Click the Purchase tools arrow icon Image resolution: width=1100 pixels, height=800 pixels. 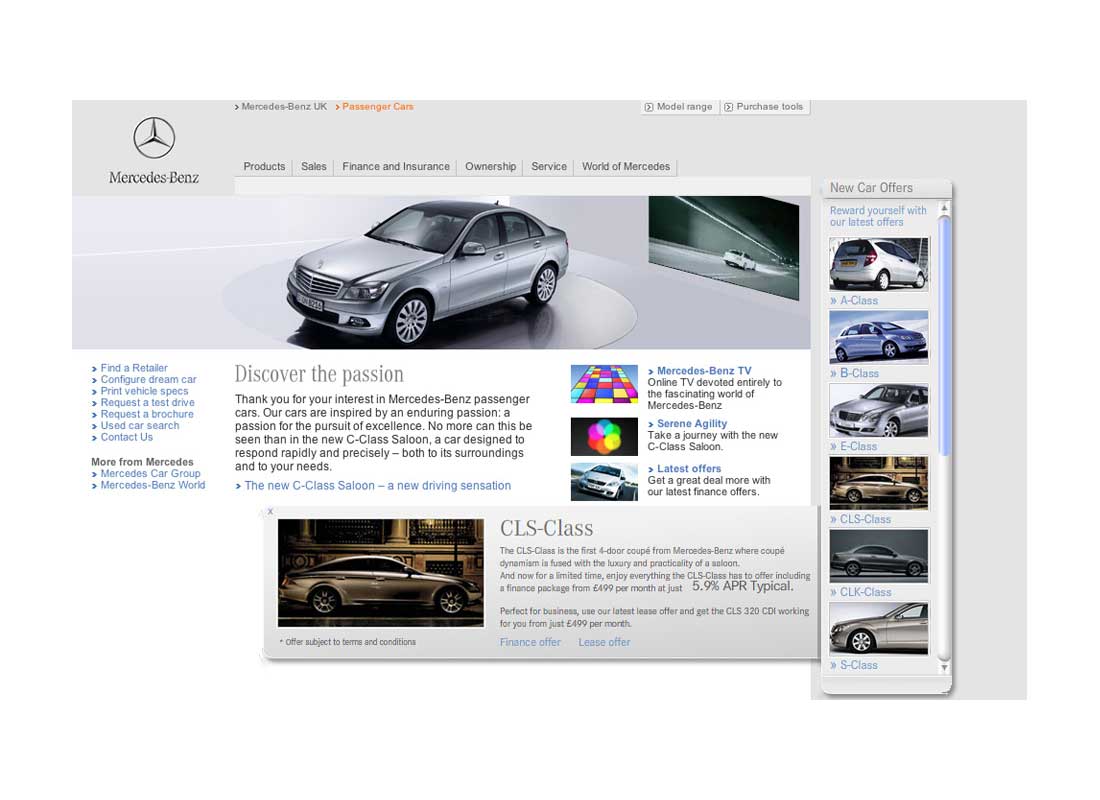(x=728, y=107)
